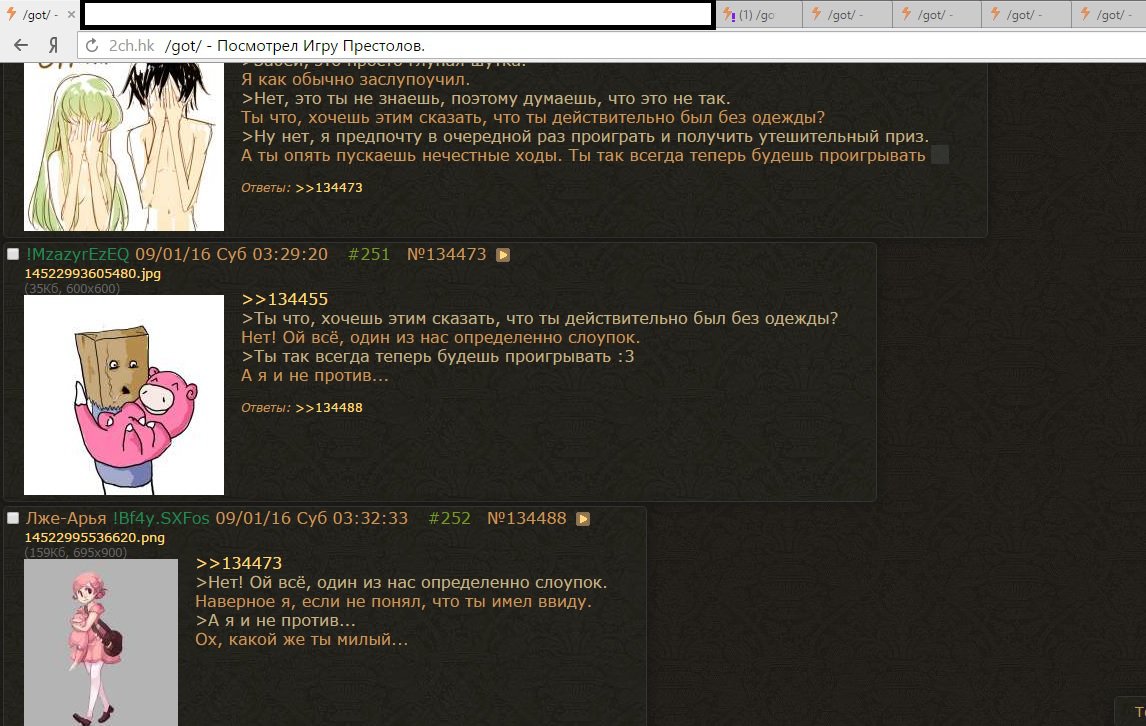Close the first /got/ tab
Viewport: 1146px width, 726px height.
(x=72, y=14)
